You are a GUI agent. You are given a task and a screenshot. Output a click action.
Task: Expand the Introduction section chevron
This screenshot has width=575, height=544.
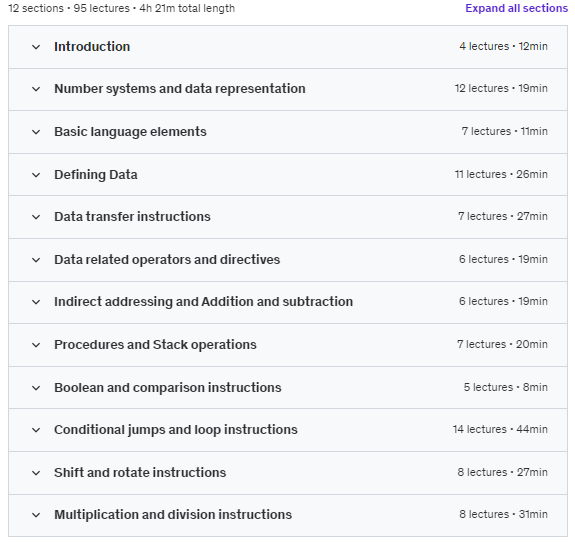point(36,47)
